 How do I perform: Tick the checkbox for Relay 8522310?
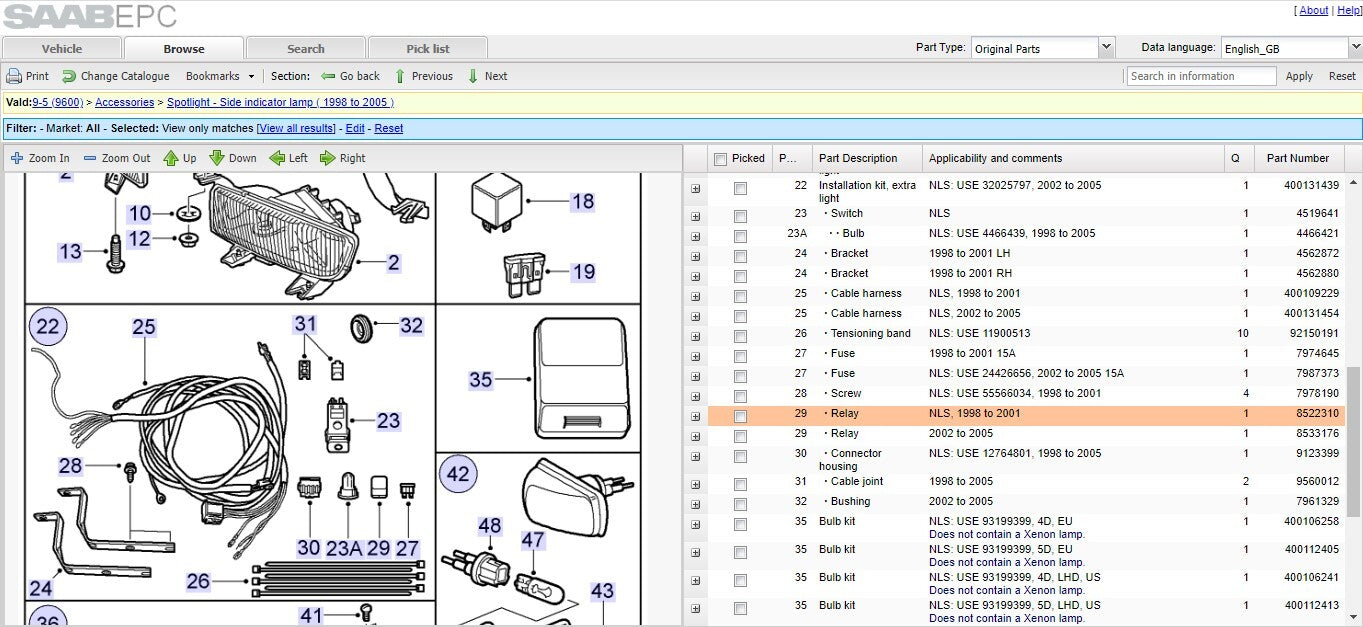740,416
